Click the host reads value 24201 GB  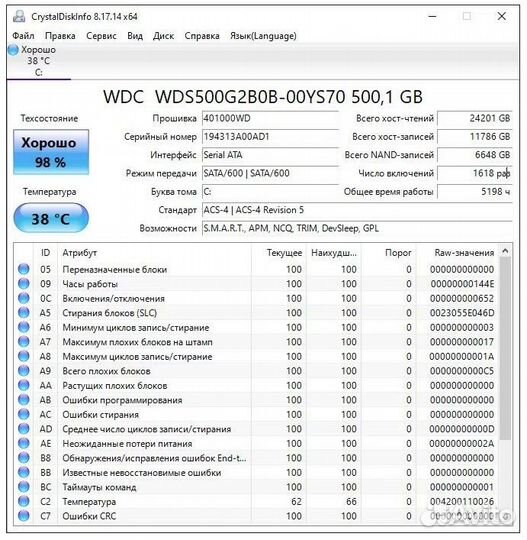(x=475, y=118)
